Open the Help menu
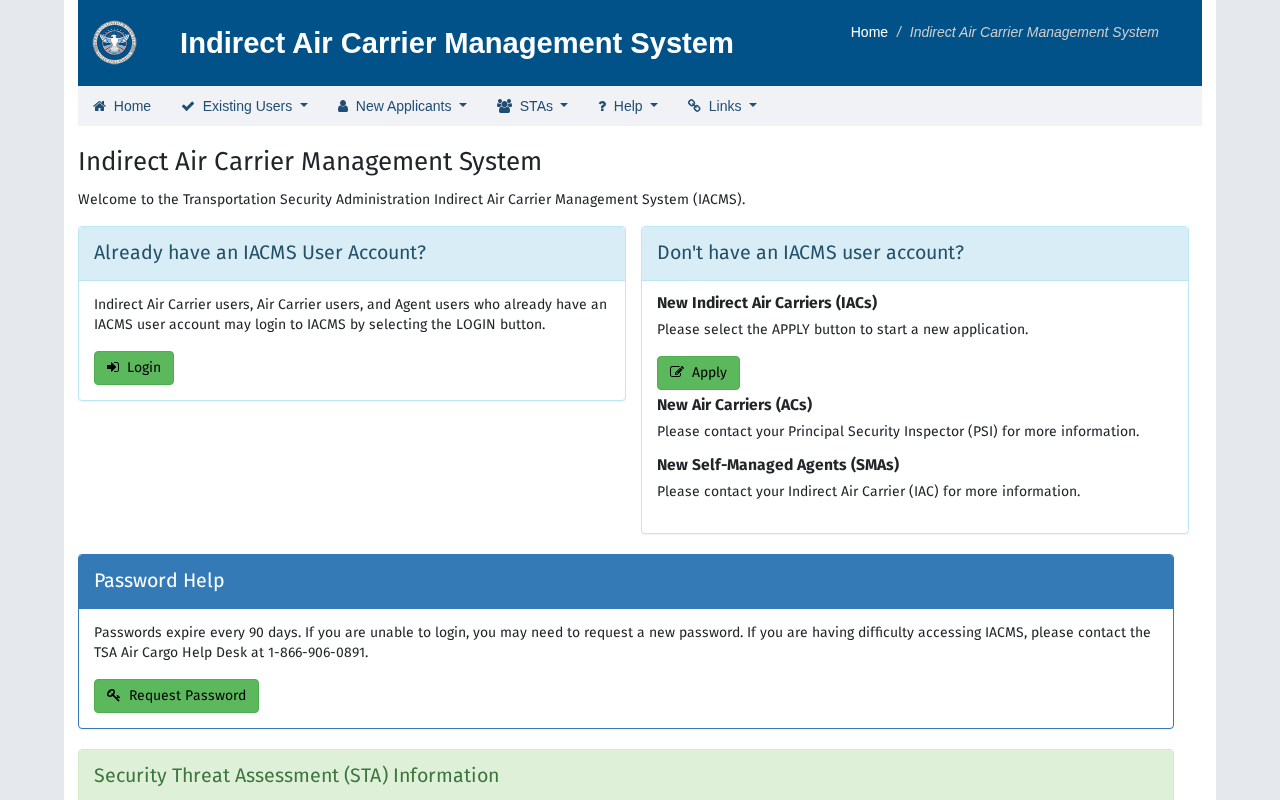 (628, 106)
